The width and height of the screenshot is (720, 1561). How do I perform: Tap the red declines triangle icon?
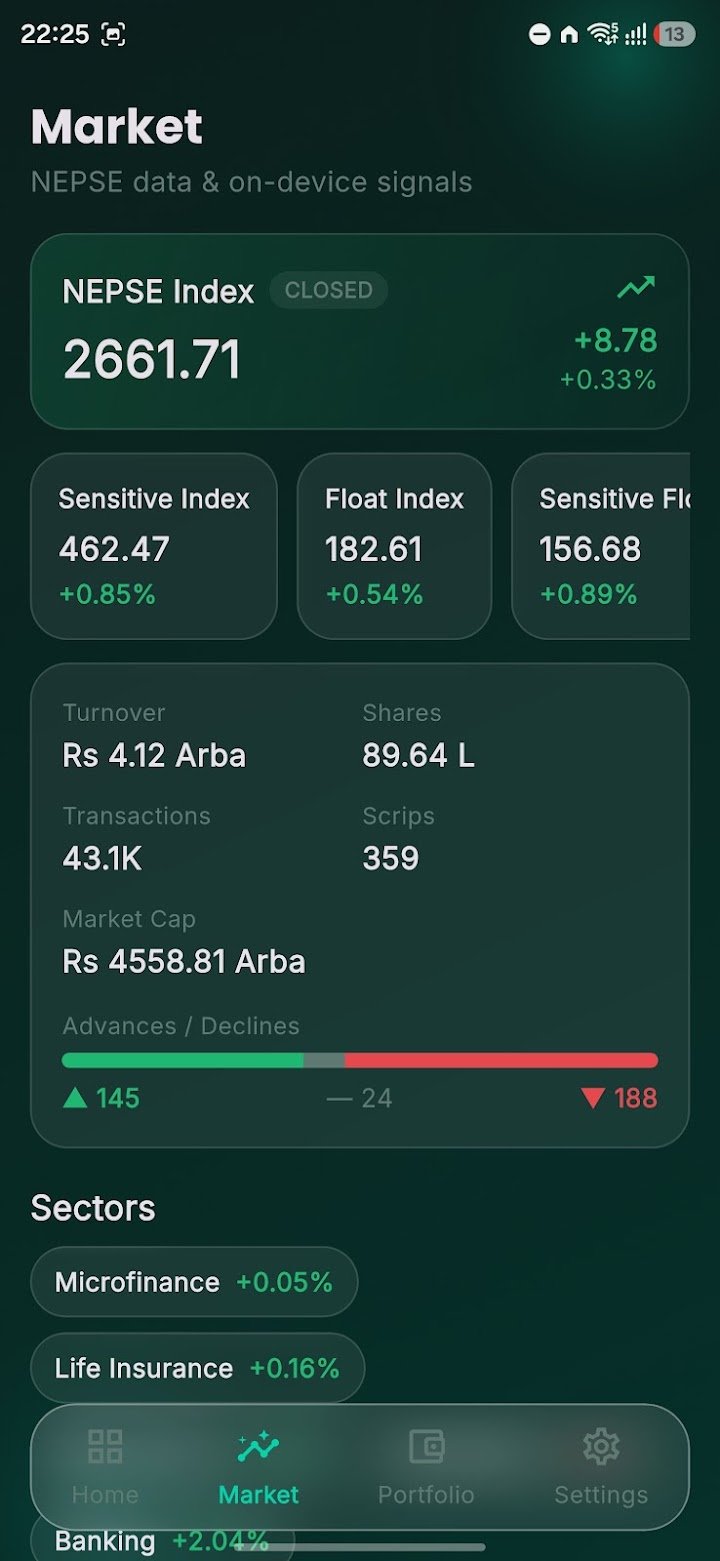(593, 1098)
